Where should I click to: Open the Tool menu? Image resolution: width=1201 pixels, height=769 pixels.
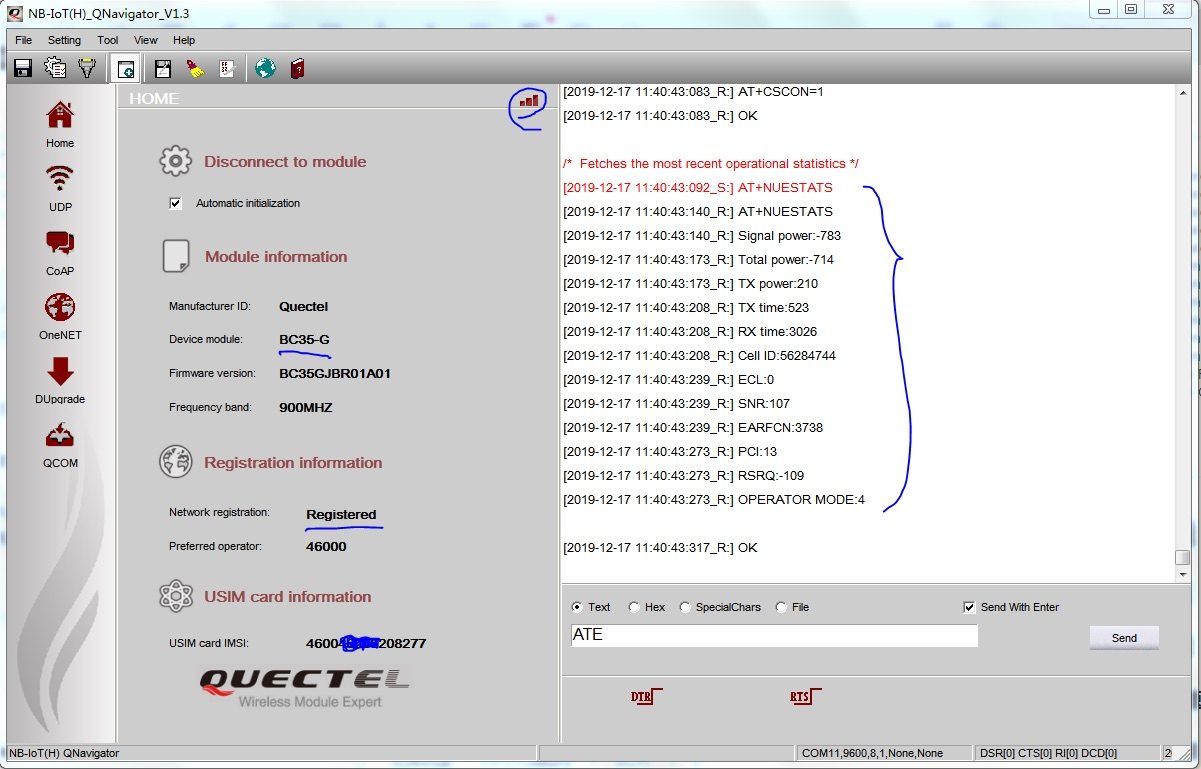pos(108,40)
